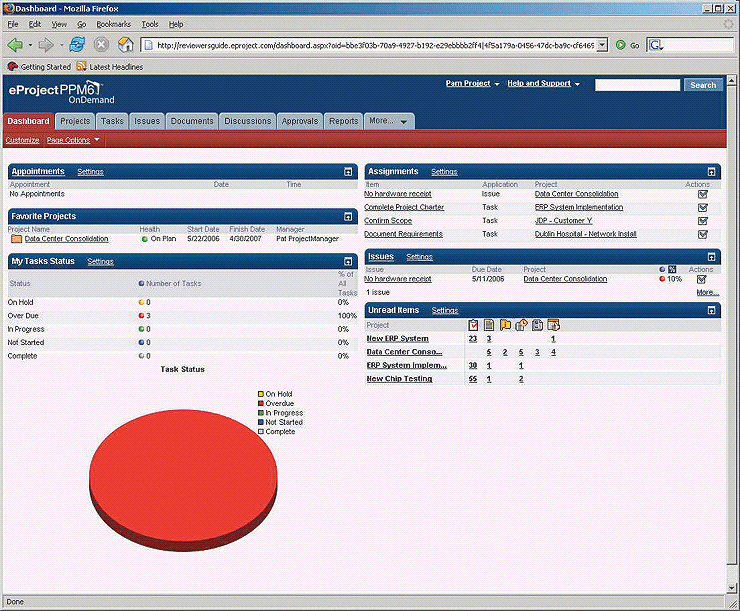Viewport: 740px width, 611px height.
Task: Open the Forward button history dropdown
Action: 61,45
